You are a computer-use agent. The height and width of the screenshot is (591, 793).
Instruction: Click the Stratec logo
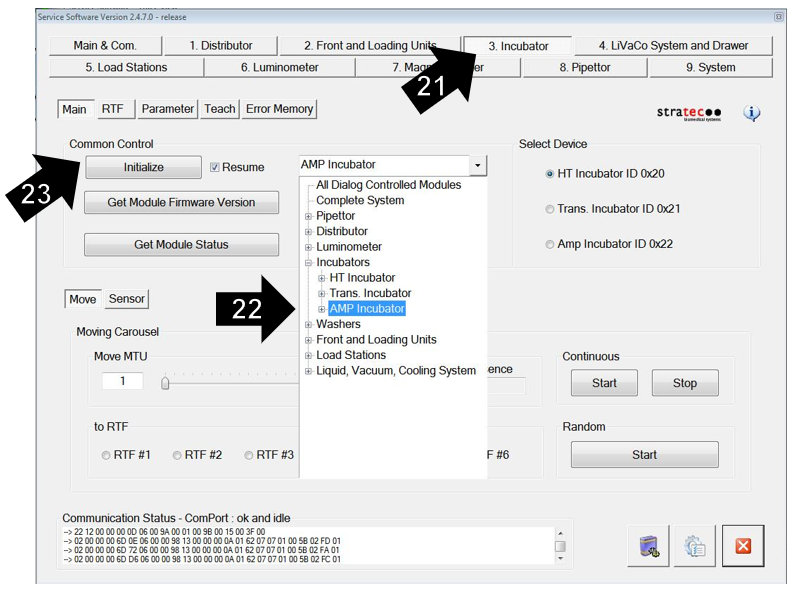pyautogui.click(x=689, y=113)
